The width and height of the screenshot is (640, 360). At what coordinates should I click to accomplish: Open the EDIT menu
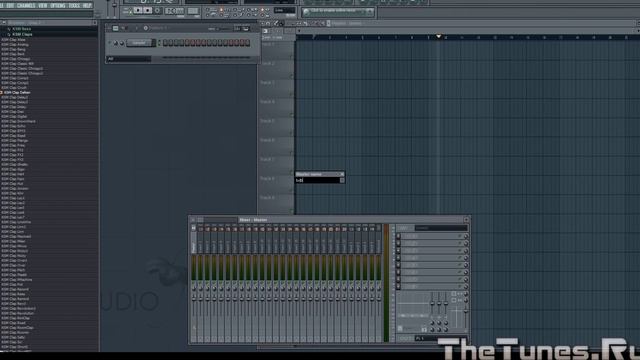[11, 6]
